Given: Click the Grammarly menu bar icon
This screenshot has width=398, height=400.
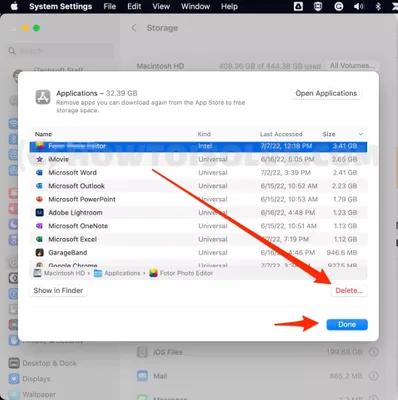Looking at the screenshot, I should (339, 6).
